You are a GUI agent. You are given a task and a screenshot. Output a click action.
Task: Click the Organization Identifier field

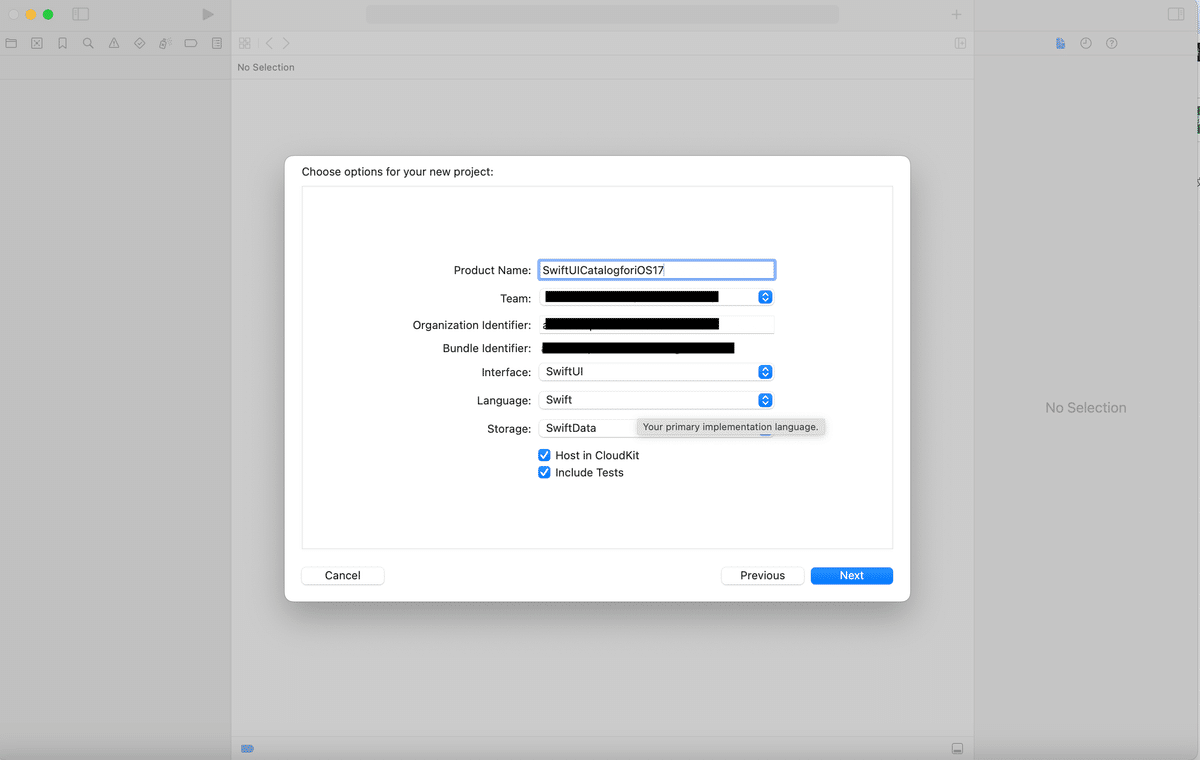pos(656,325)
